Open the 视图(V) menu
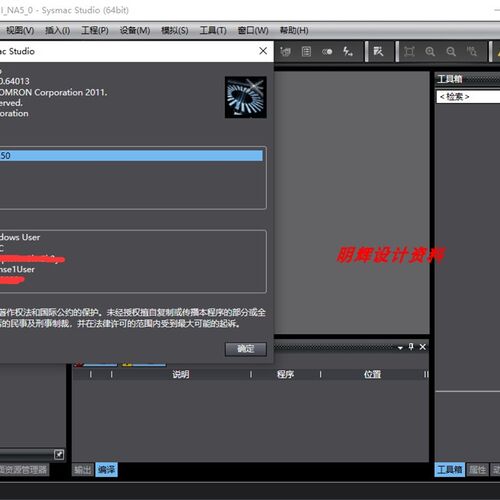Screen dimensions: 500x500 point(20,31)
